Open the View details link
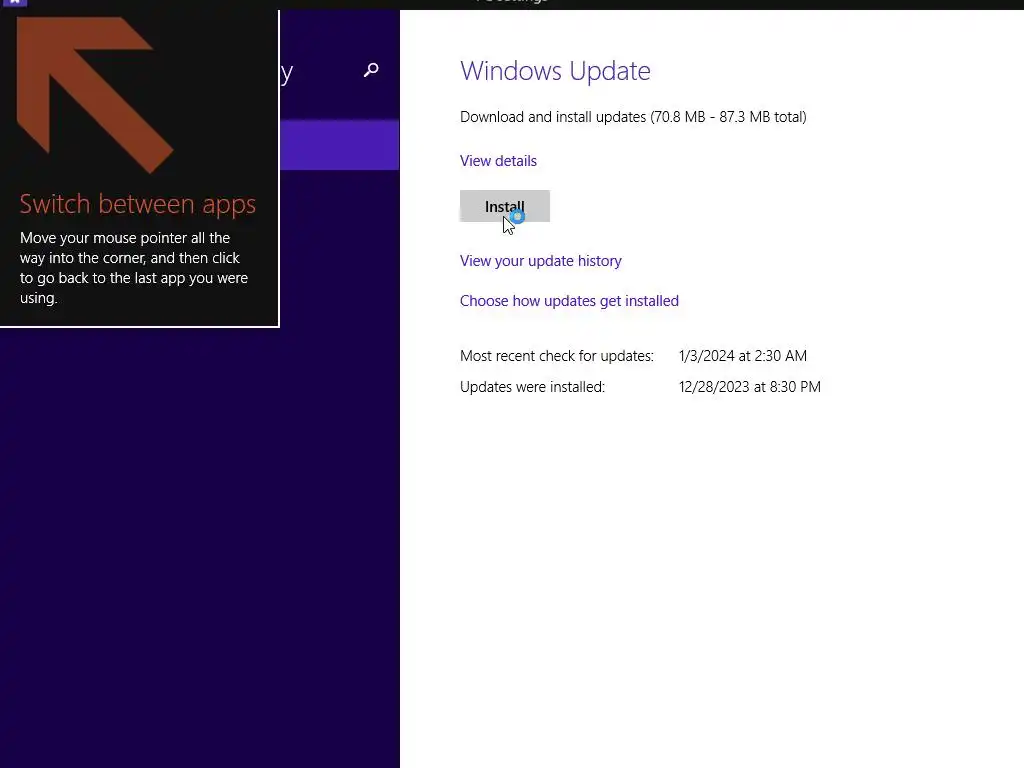Image resolution: width=1024 pixels, height=768 pixels. click(x=498, y=161)
